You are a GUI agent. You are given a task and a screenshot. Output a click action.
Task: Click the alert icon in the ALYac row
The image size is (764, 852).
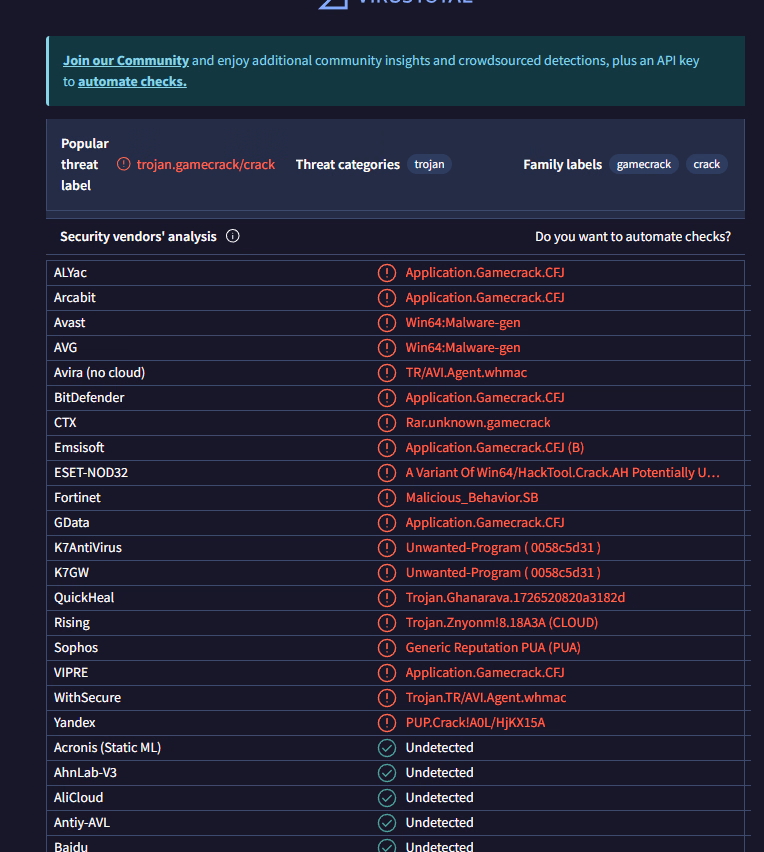pyautogui.click(x=387, y=272)
